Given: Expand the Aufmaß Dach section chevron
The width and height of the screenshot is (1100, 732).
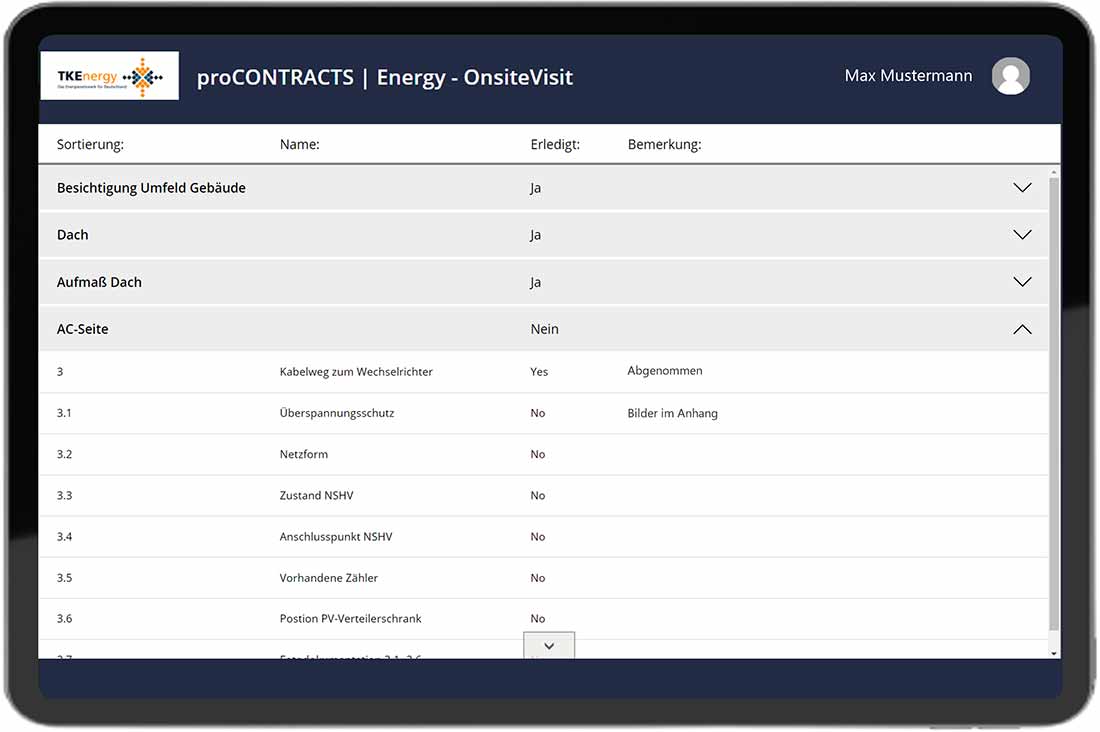Looking at the screenshot, I should point(1021,282).
